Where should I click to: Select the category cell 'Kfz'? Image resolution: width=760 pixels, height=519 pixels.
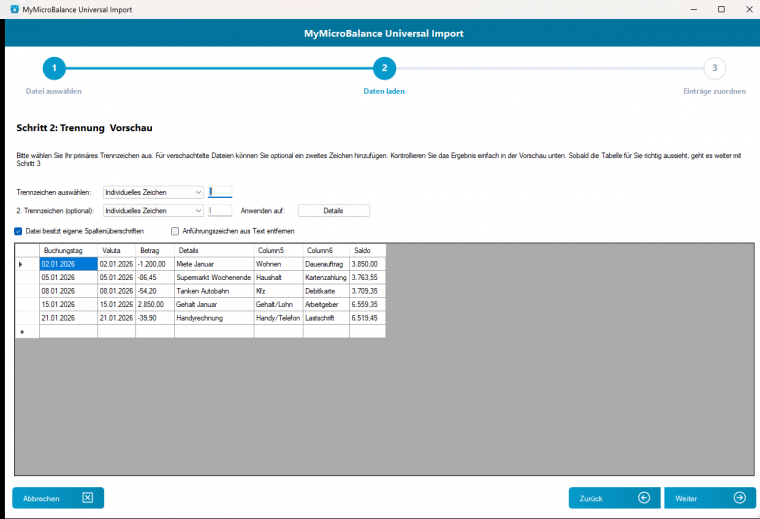pyautogui.click(x=278, y=291)
